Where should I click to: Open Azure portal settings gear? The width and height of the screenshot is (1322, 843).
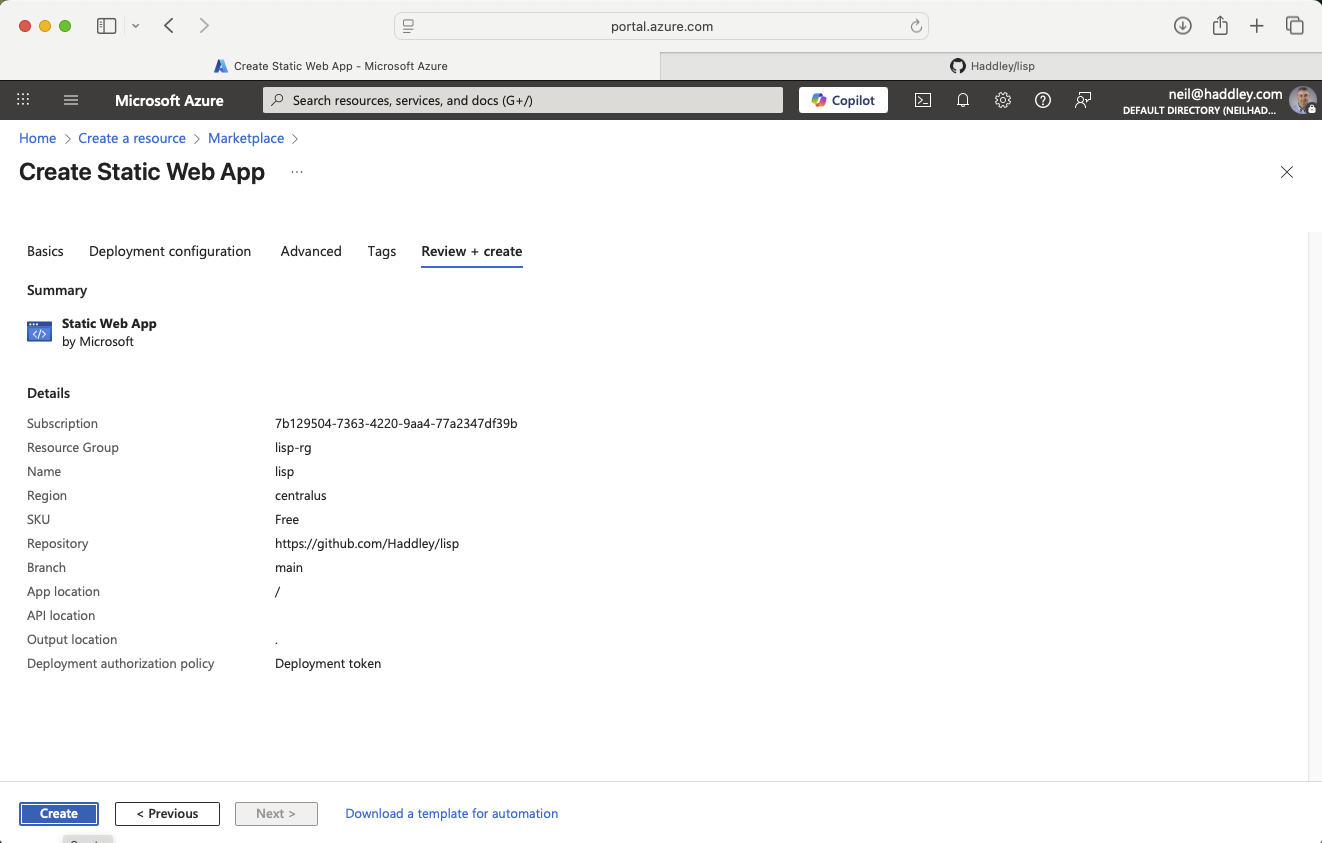click(x=1003, y=100)
